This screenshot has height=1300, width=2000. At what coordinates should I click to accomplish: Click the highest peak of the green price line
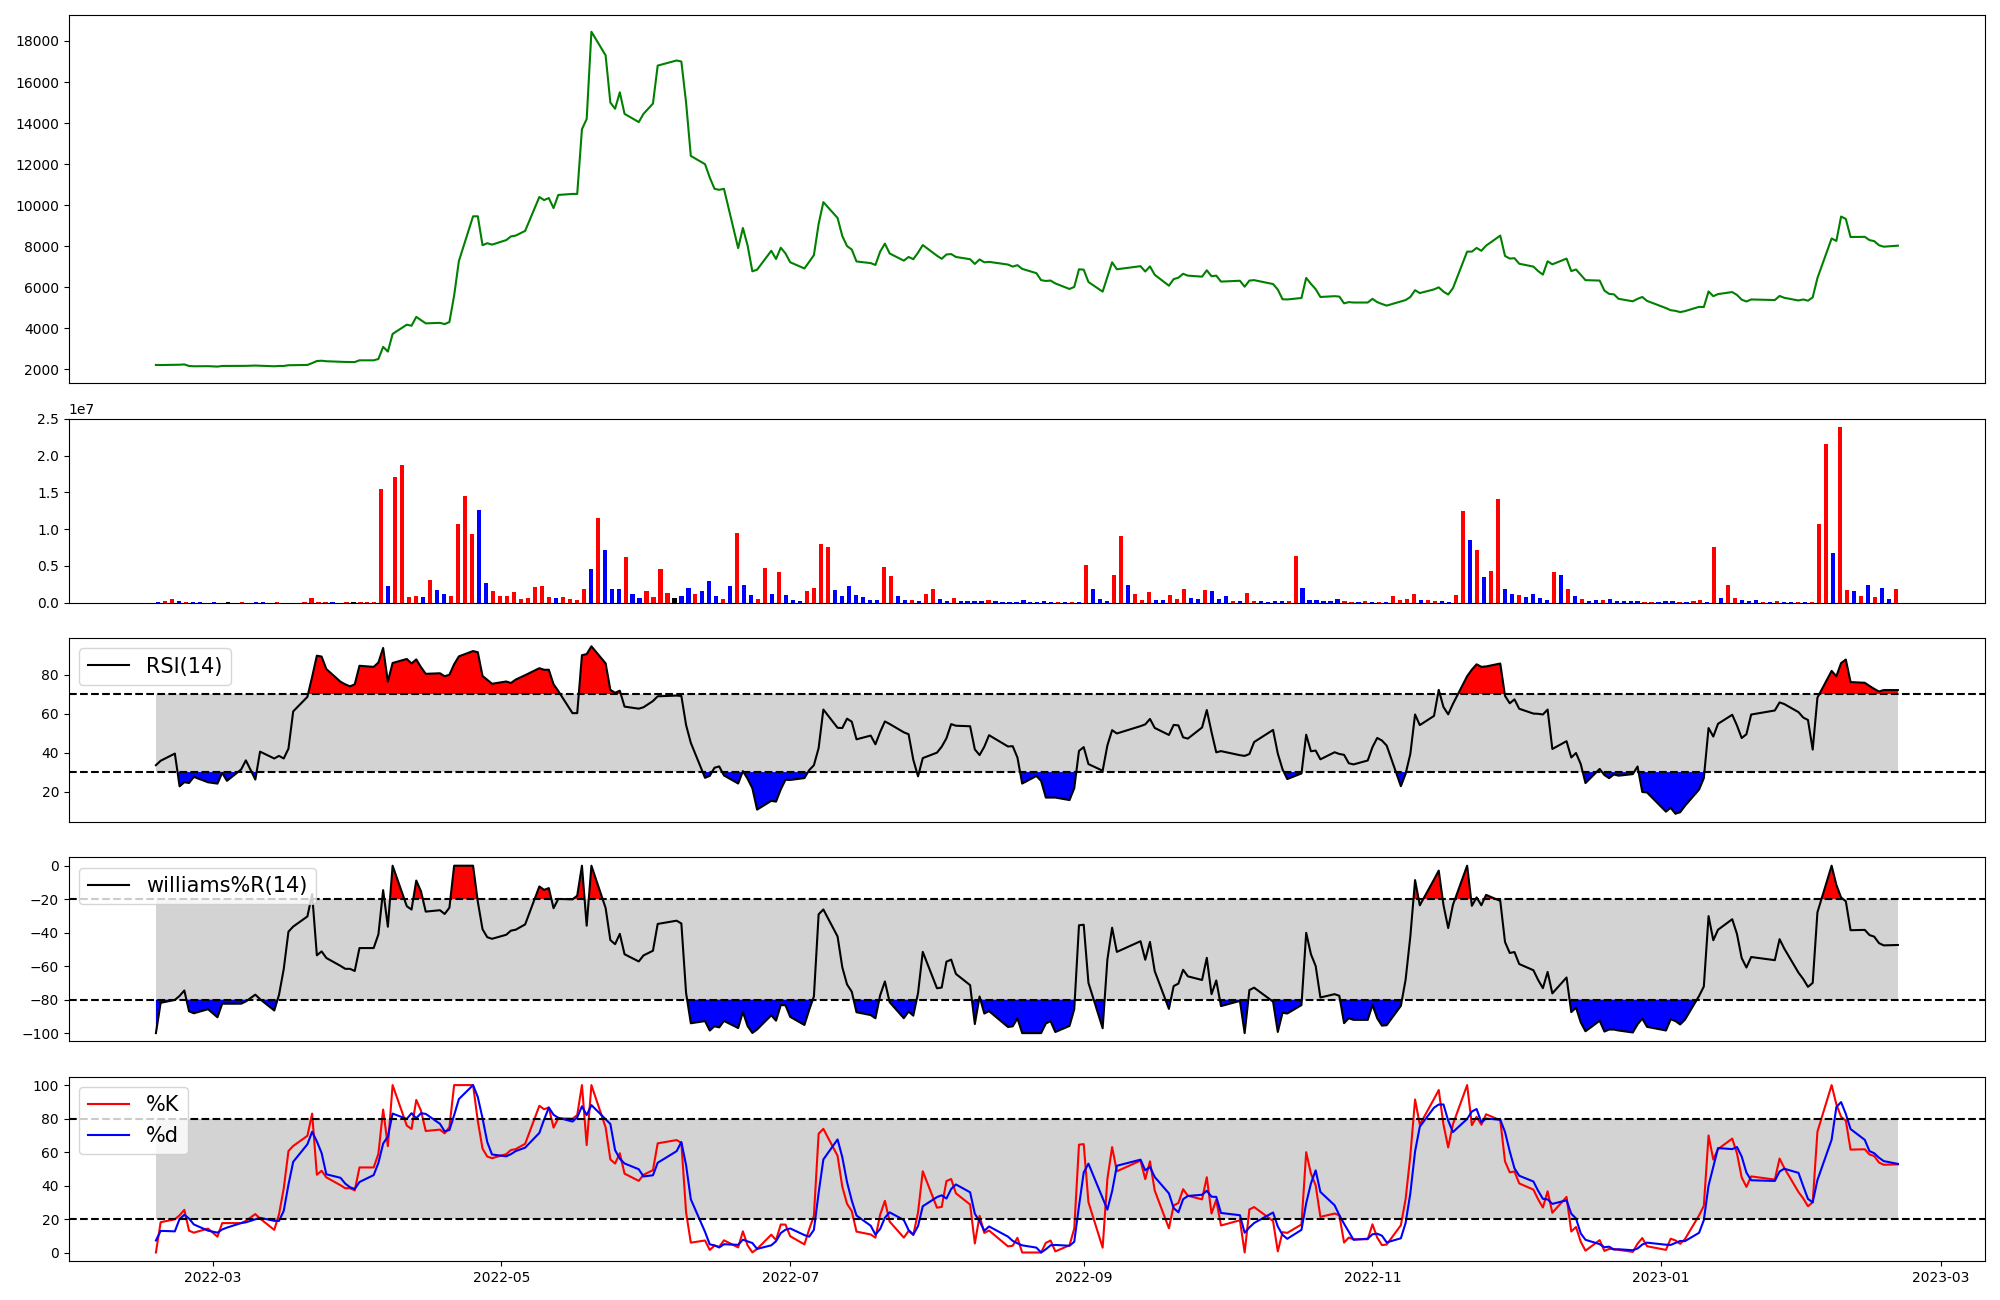[x=591, y=32]
